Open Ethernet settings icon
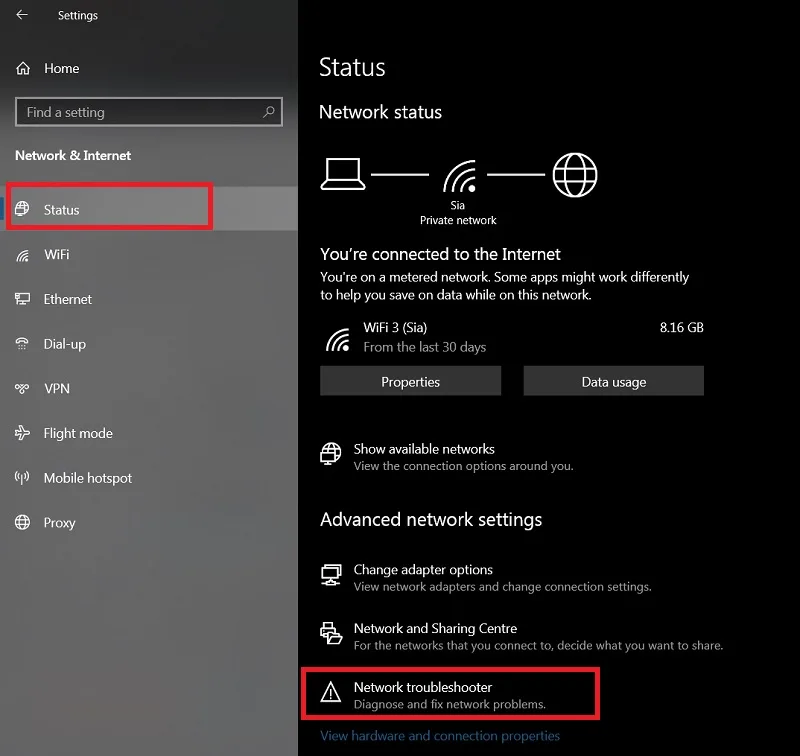 point(22,299)
